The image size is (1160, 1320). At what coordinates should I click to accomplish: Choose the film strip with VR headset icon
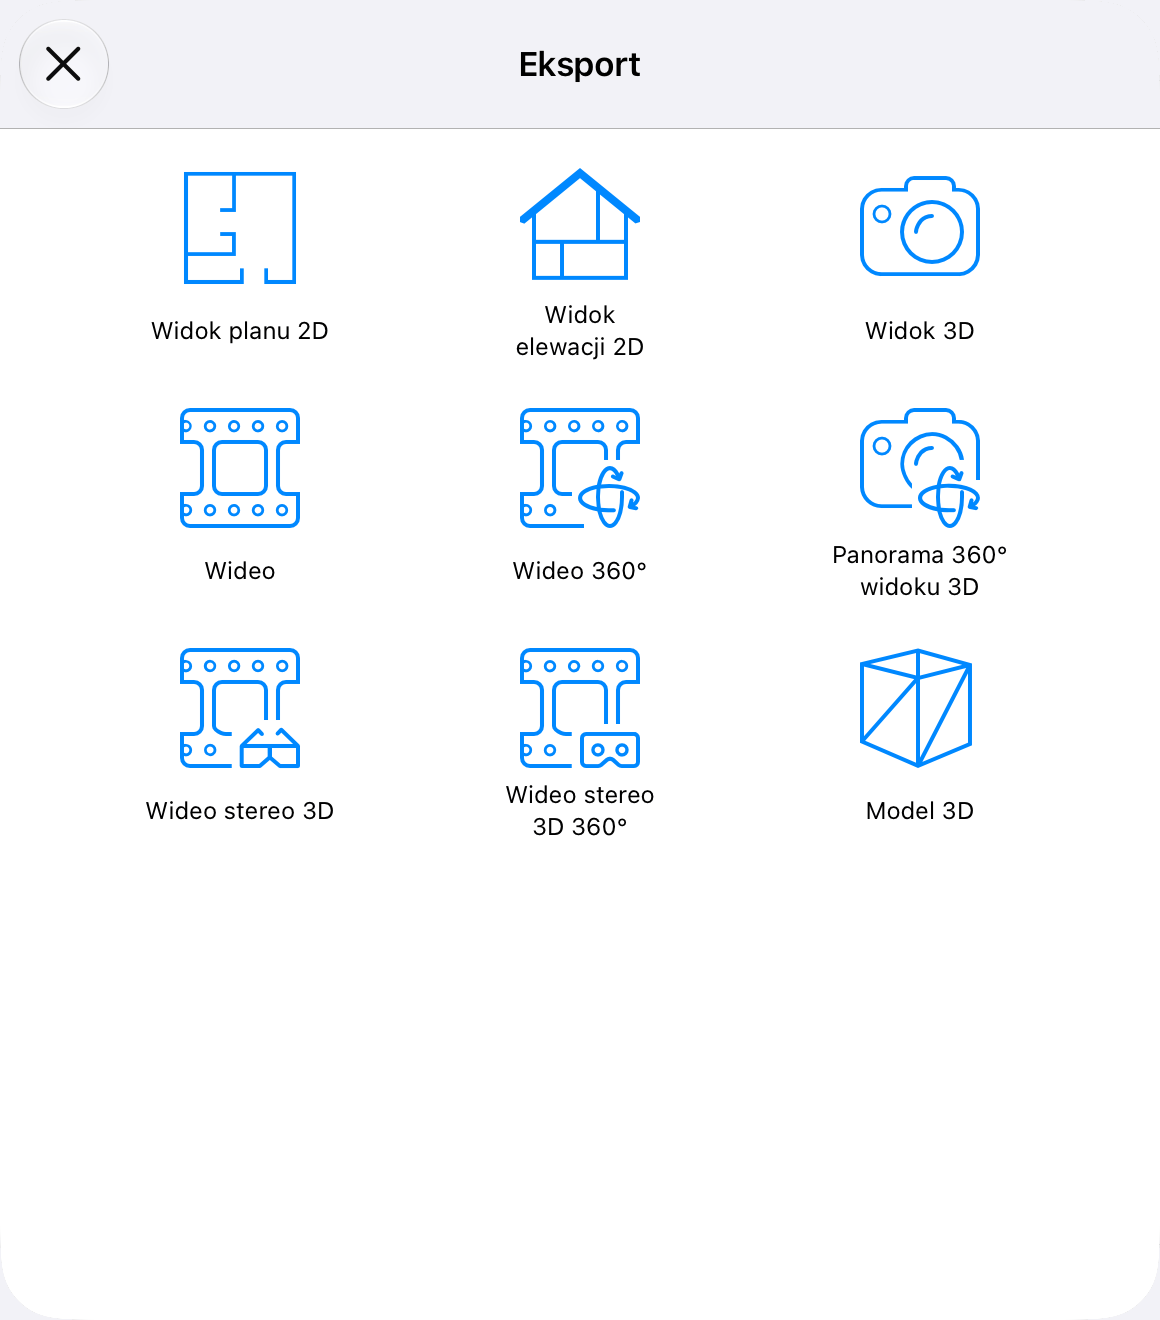(x=580, y=708)
